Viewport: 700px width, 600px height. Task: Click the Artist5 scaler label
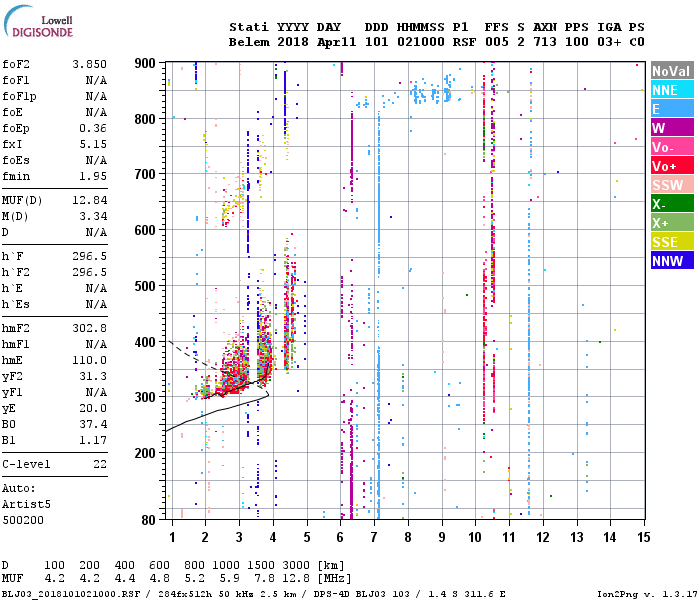tap(26, 504)
